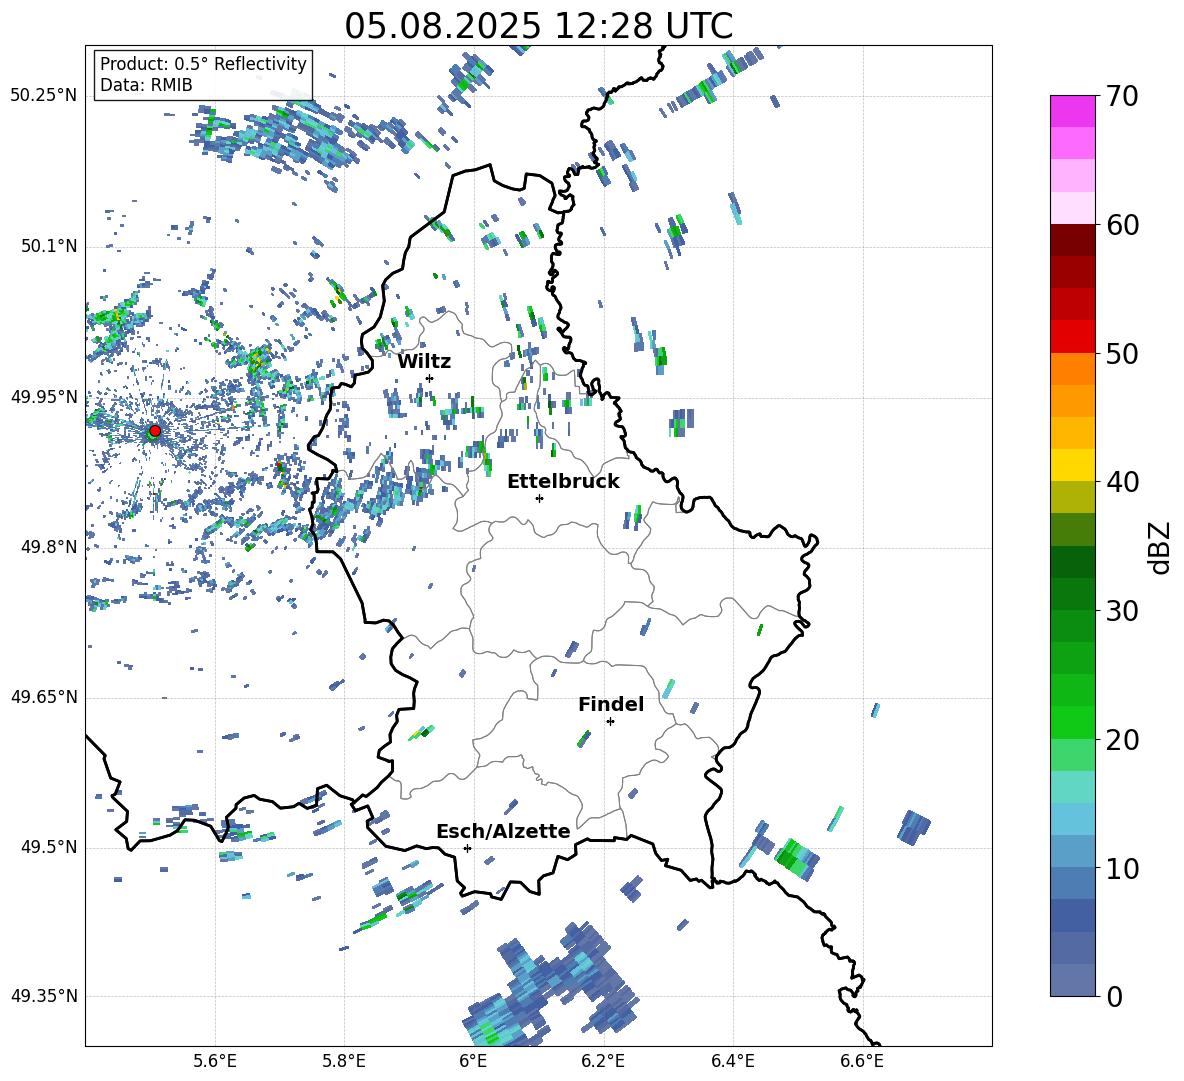
Task: Click the Esch/Alzette city label
Action: click(504, 831)
